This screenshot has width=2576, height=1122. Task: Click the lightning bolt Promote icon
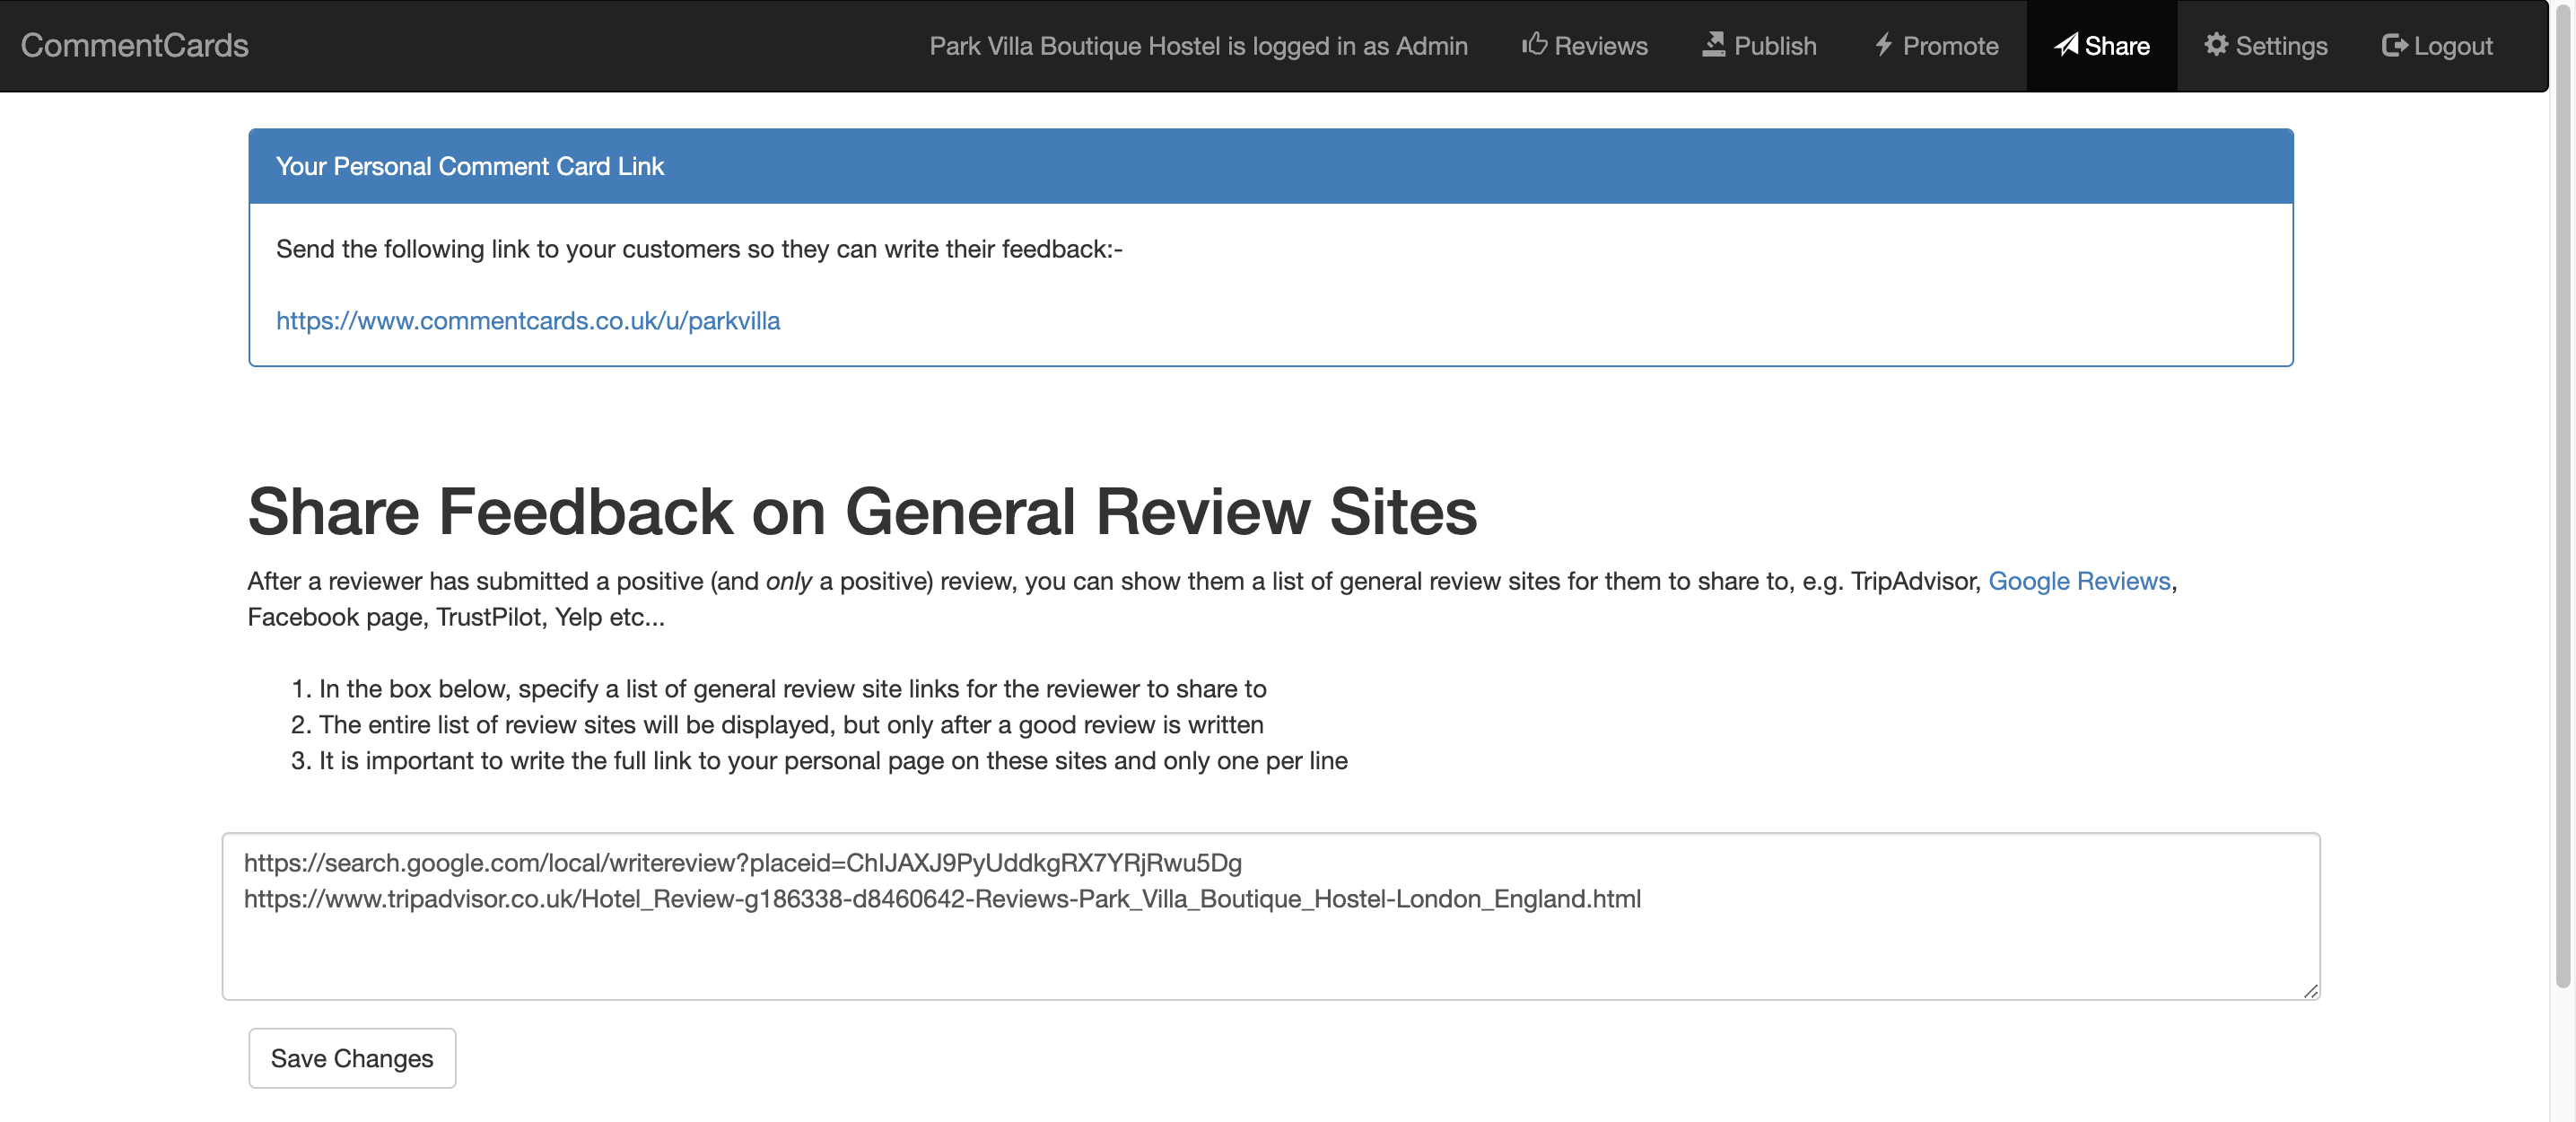pyautogui.click(x=1884, y=44)
